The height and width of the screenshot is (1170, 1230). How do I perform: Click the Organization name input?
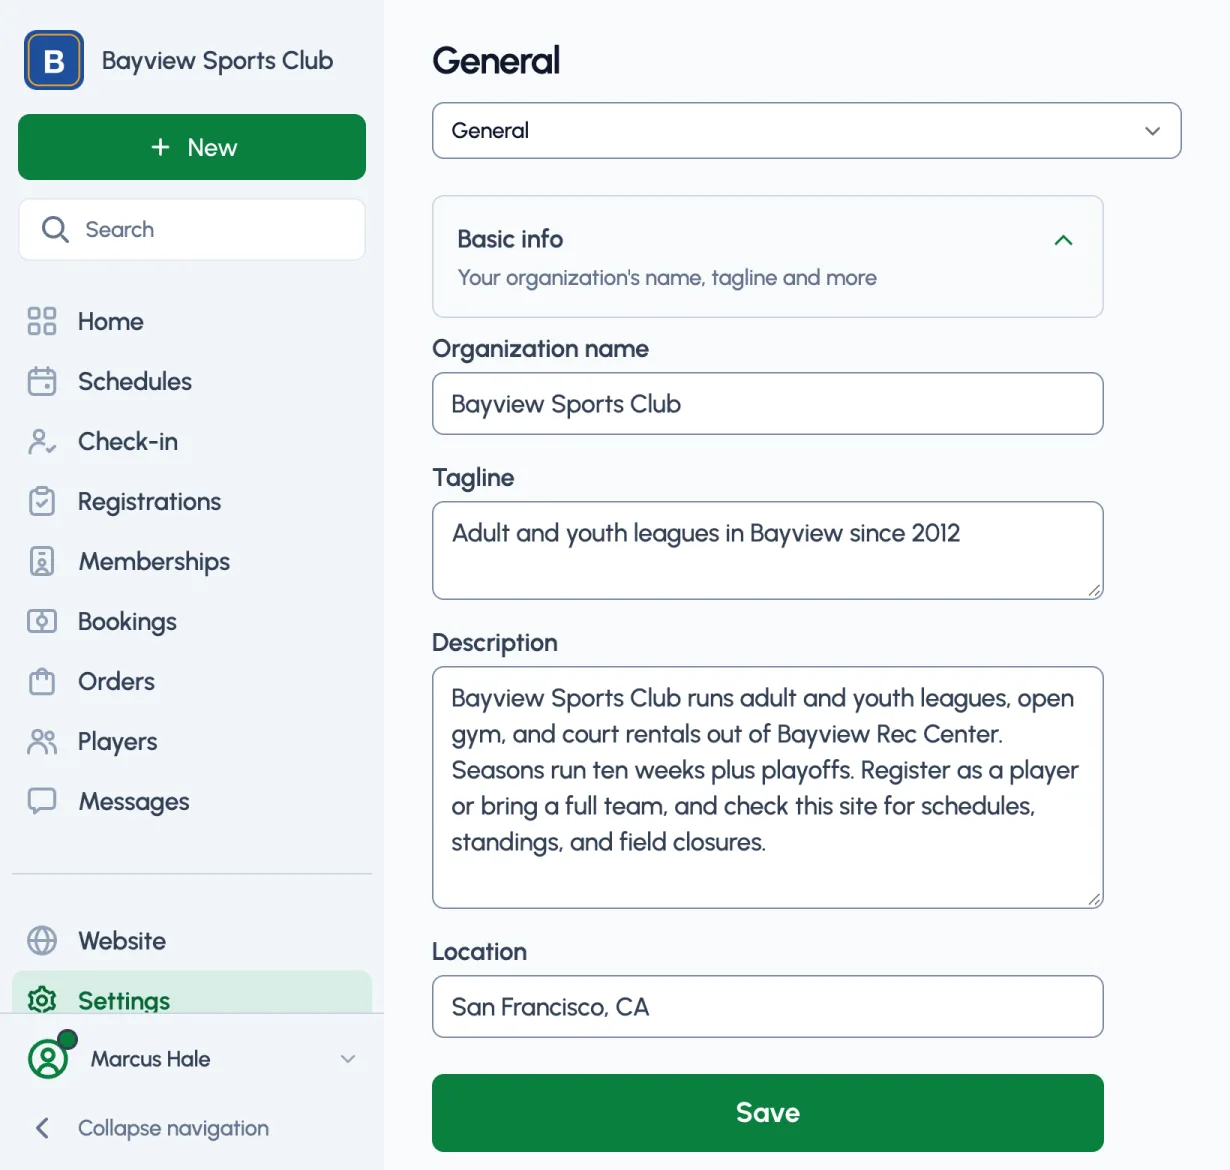tap(768, 404)
